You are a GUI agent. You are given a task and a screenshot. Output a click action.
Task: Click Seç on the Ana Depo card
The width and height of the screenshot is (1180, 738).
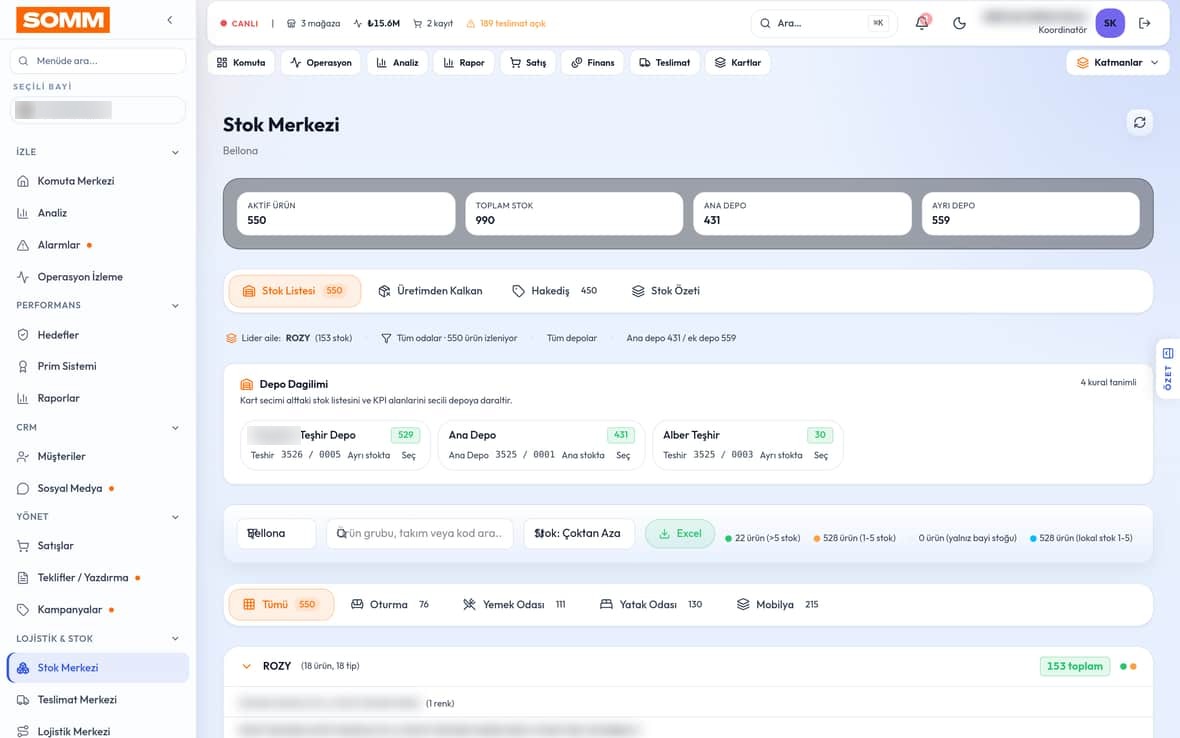[x=623, y=456]
